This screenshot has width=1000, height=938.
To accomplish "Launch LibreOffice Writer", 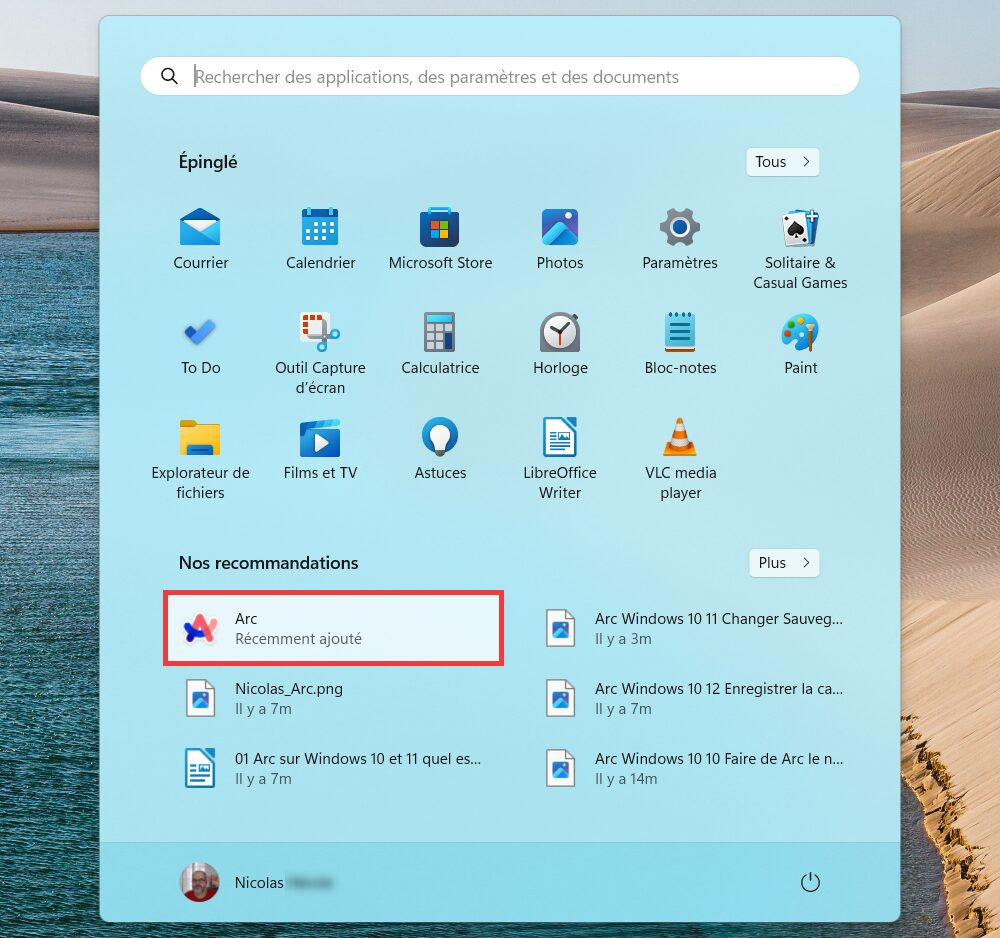I will tap(560, 458).
